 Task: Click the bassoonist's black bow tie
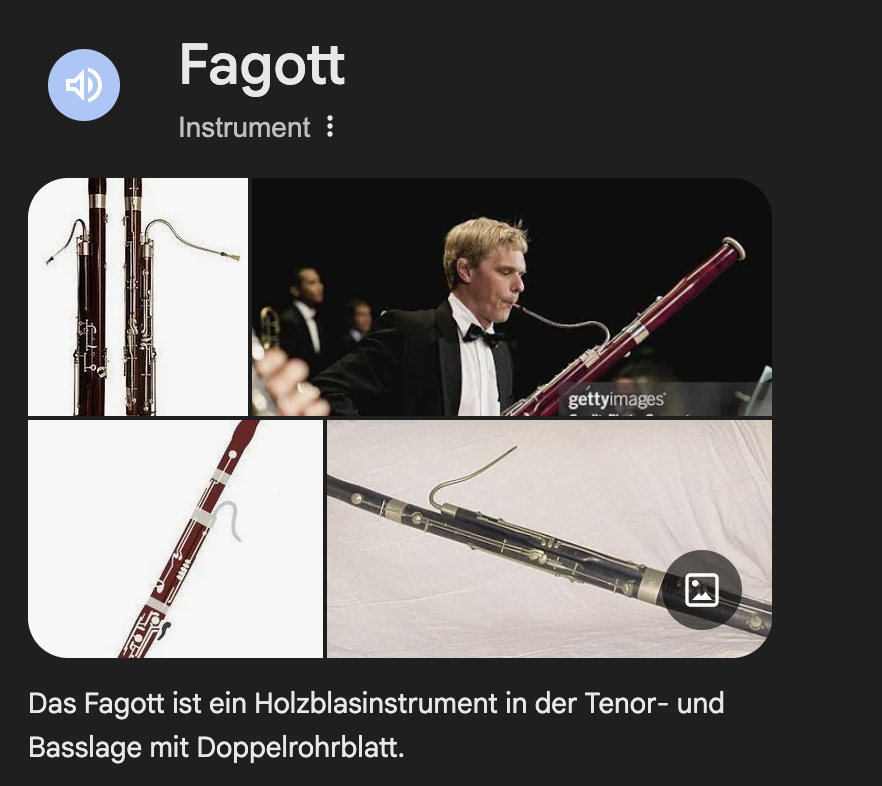point(483,336)
